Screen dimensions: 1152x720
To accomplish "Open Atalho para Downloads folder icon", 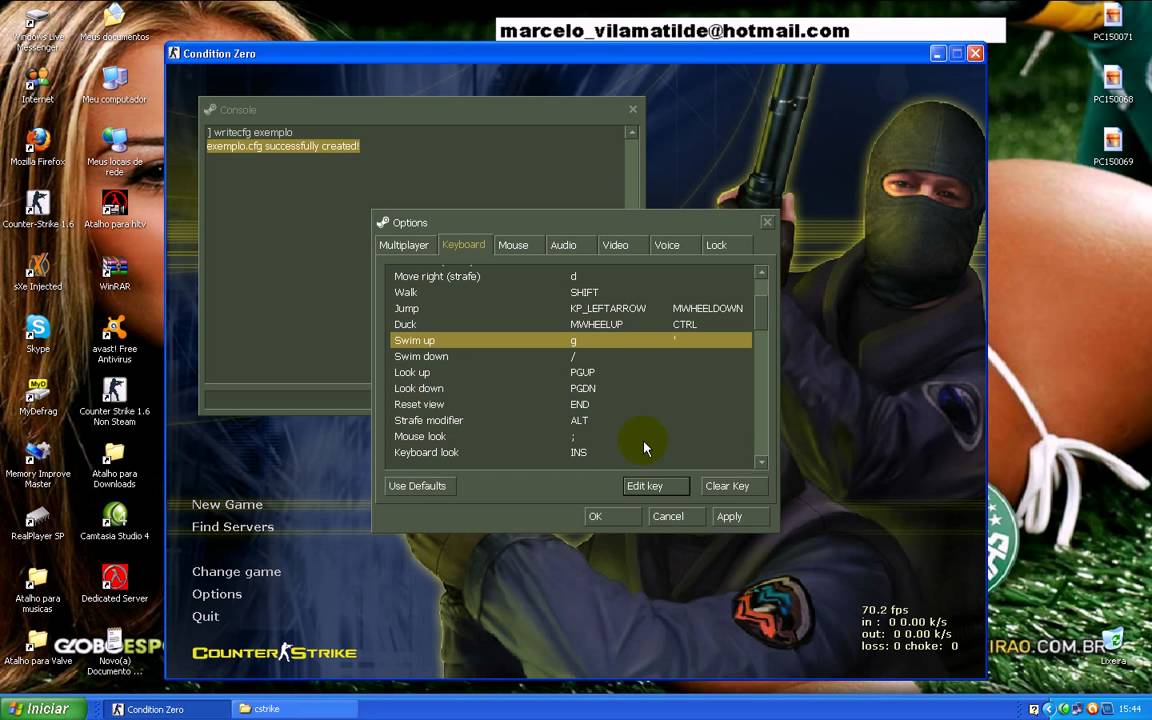I will (114, 464).
